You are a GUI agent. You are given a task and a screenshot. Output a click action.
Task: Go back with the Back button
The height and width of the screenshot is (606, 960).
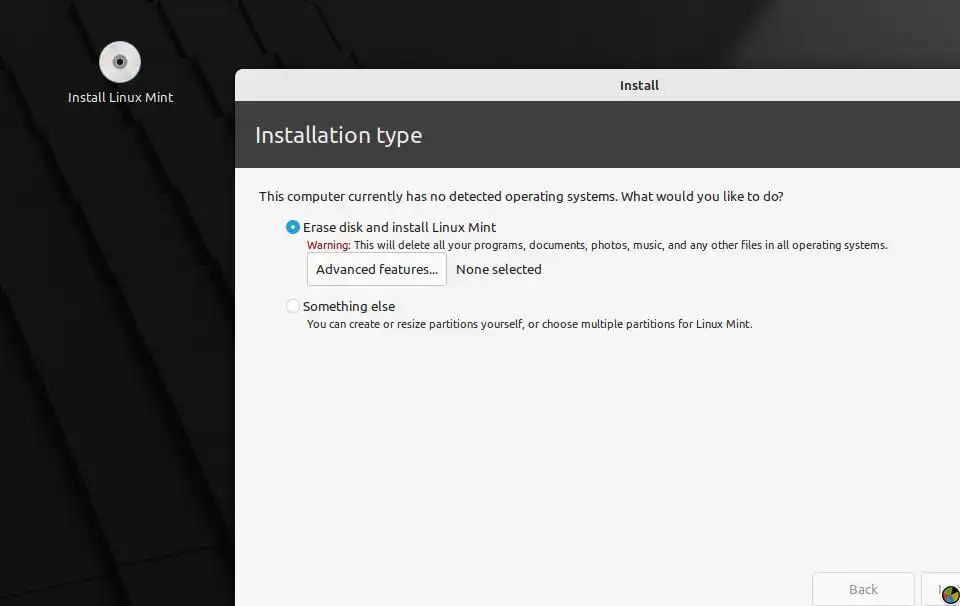[x=863, y=589]
